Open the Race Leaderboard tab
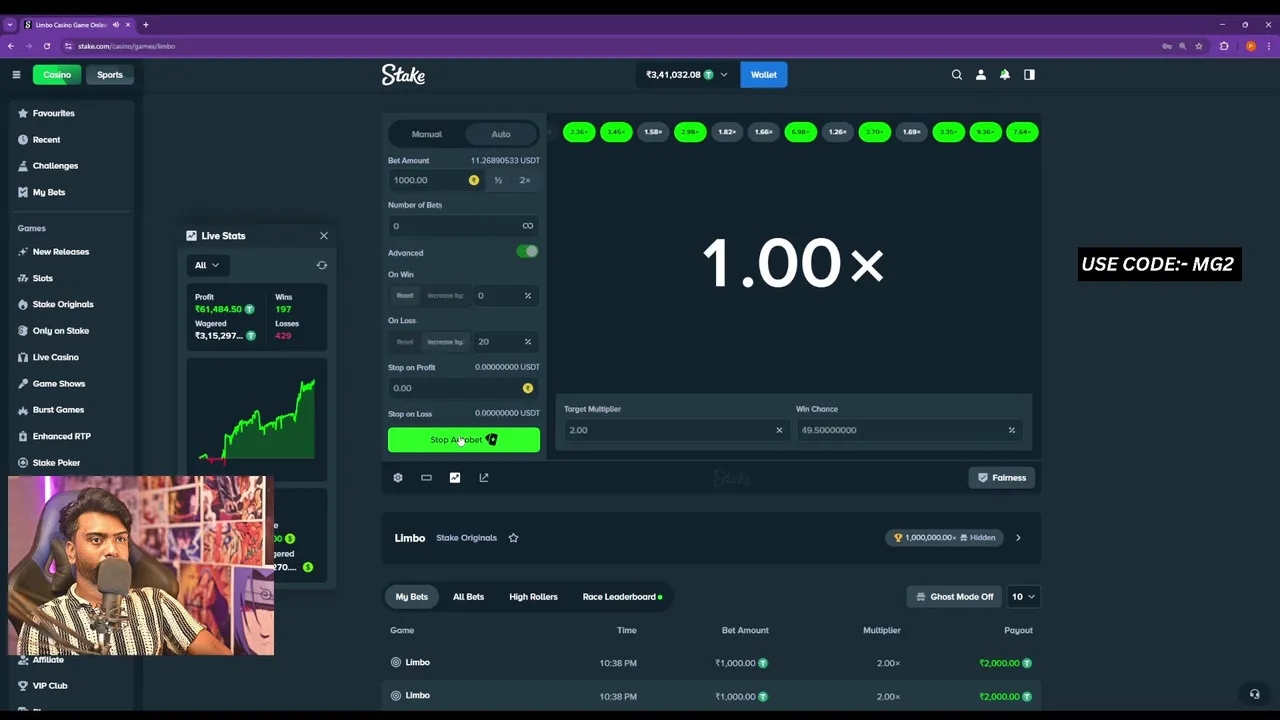1280x720 pixels. (x=622, y=597)
